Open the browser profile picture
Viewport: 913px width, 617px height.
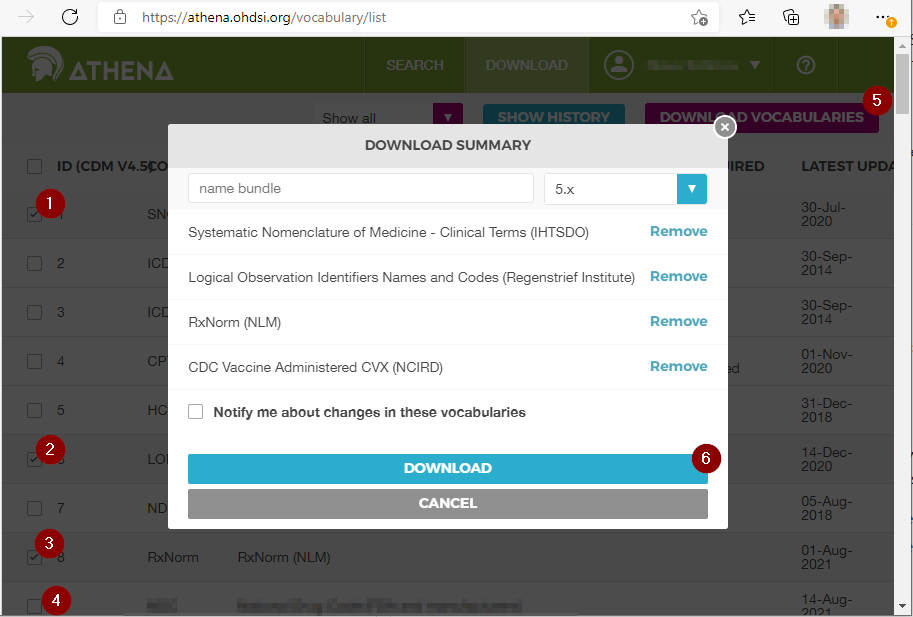pyautogui.click(x=836, y=17)
